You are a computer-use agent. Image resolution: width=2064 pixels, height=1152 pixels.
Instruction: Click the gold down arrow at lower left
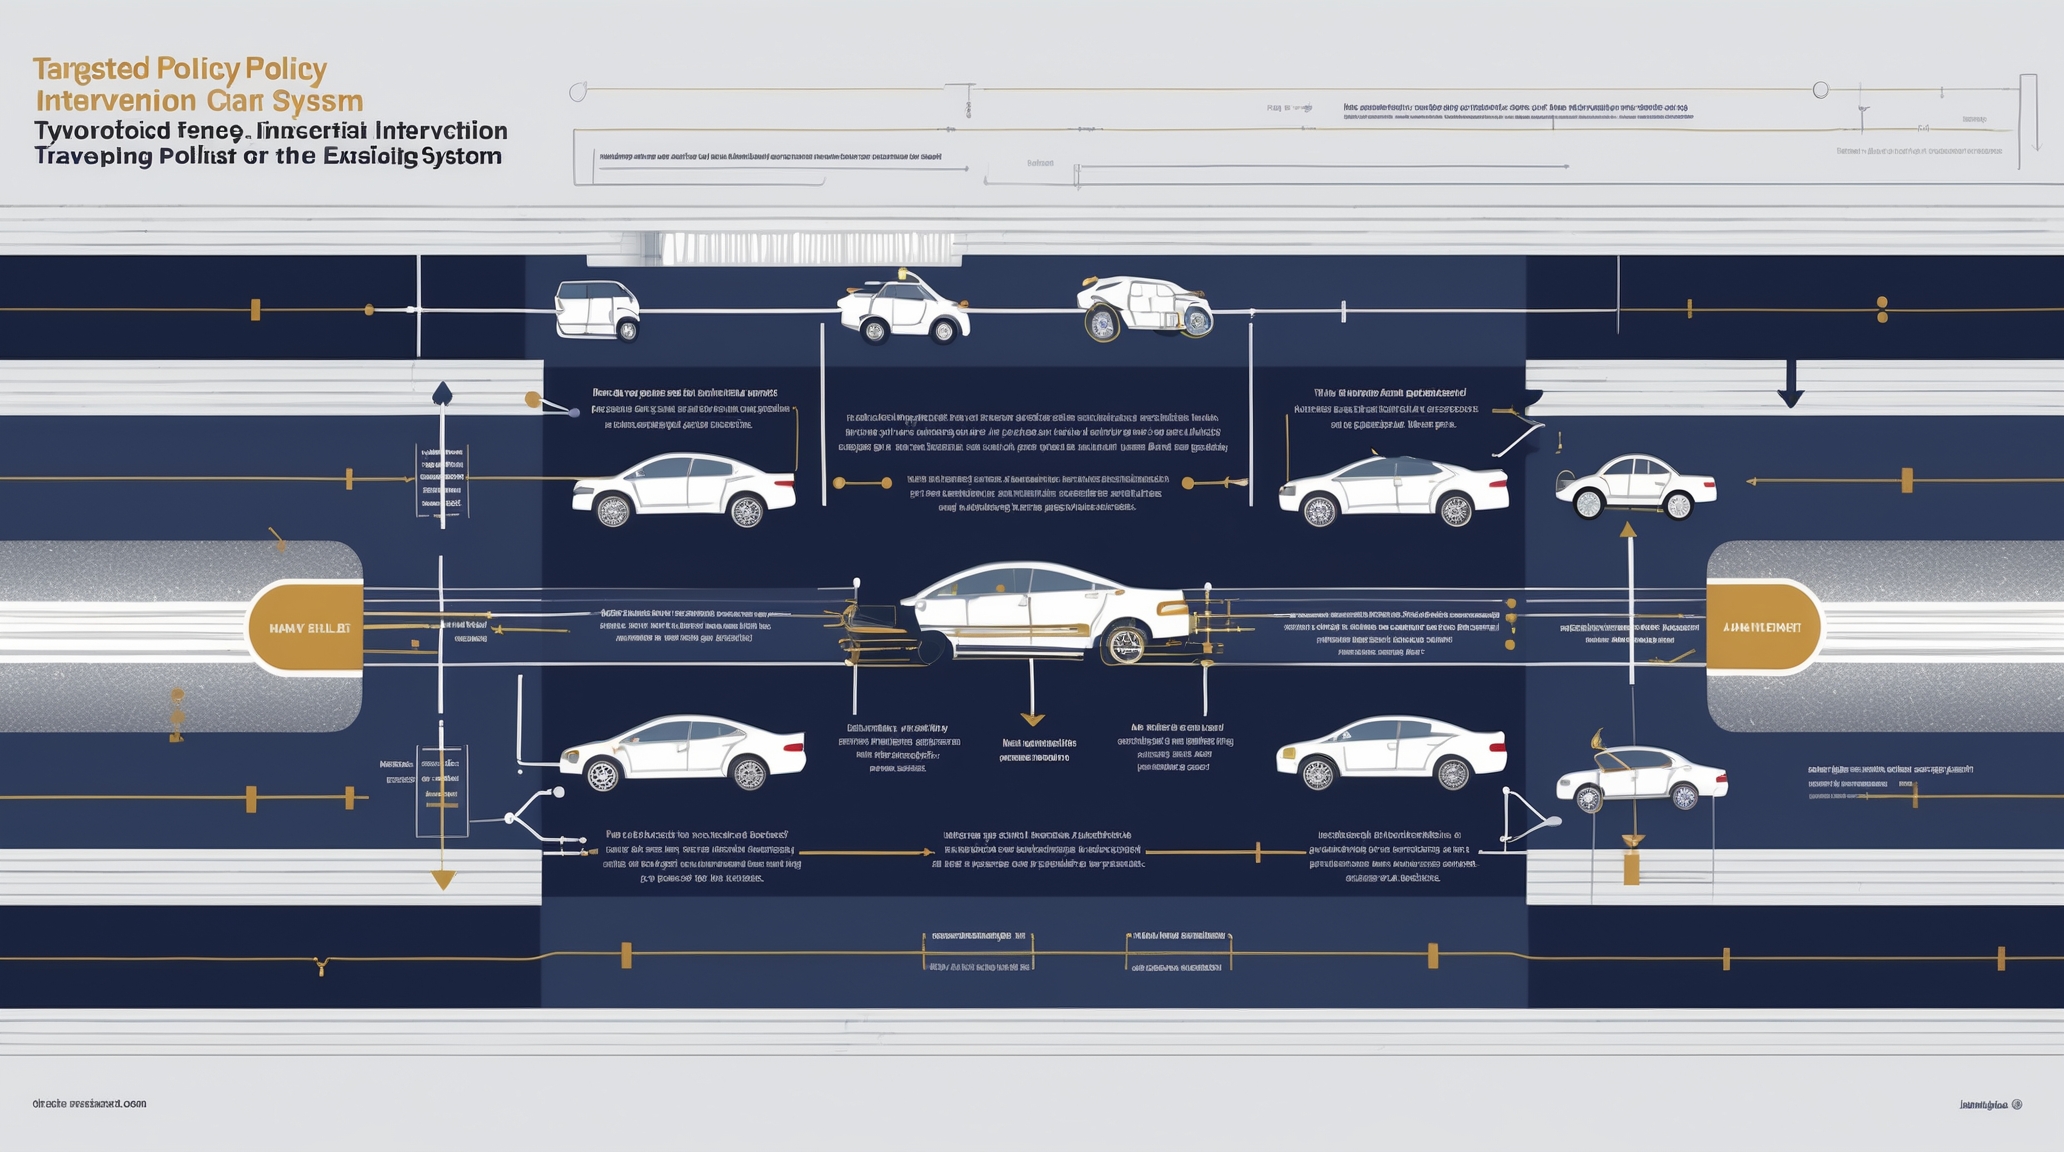443,879
